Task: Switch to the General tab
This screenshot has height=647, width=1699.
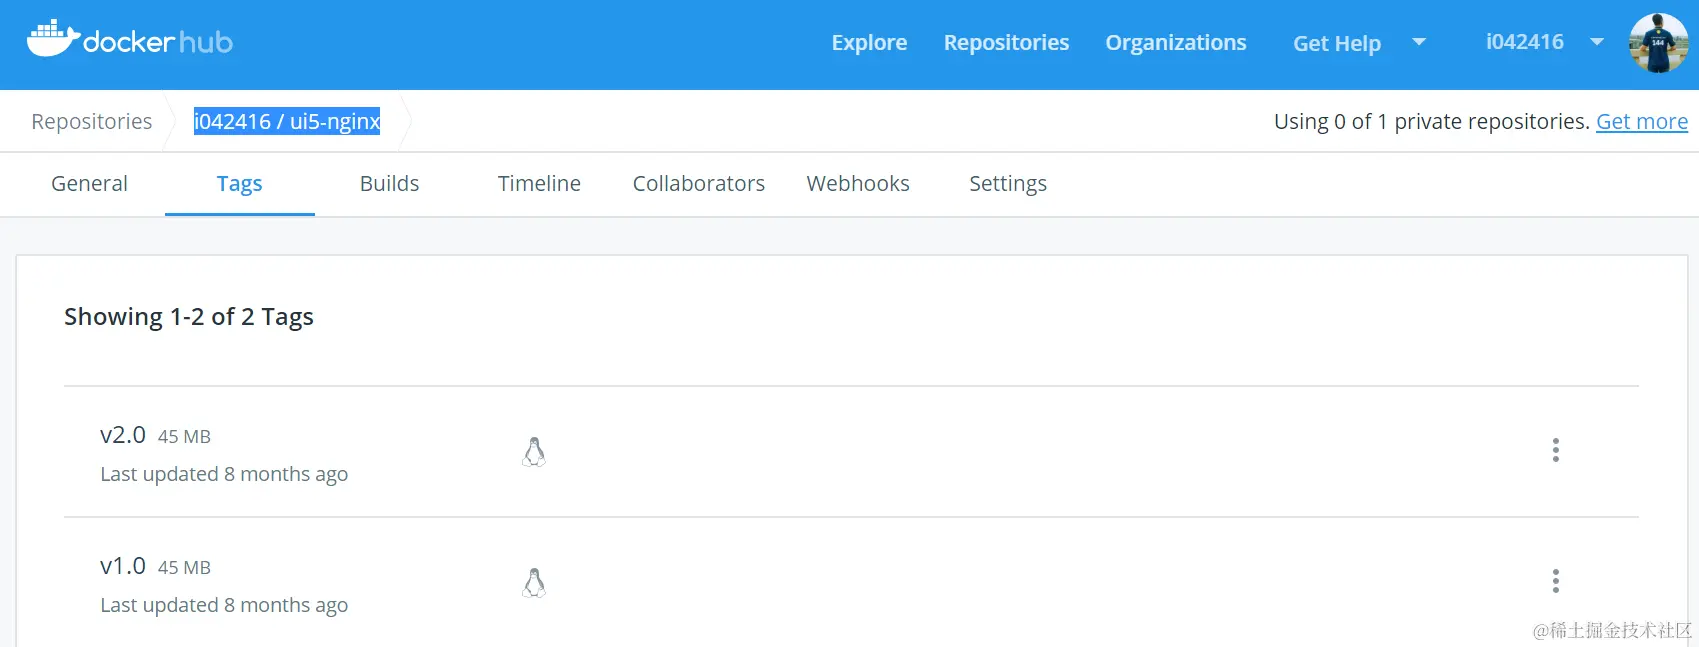Action: [89, 184]
